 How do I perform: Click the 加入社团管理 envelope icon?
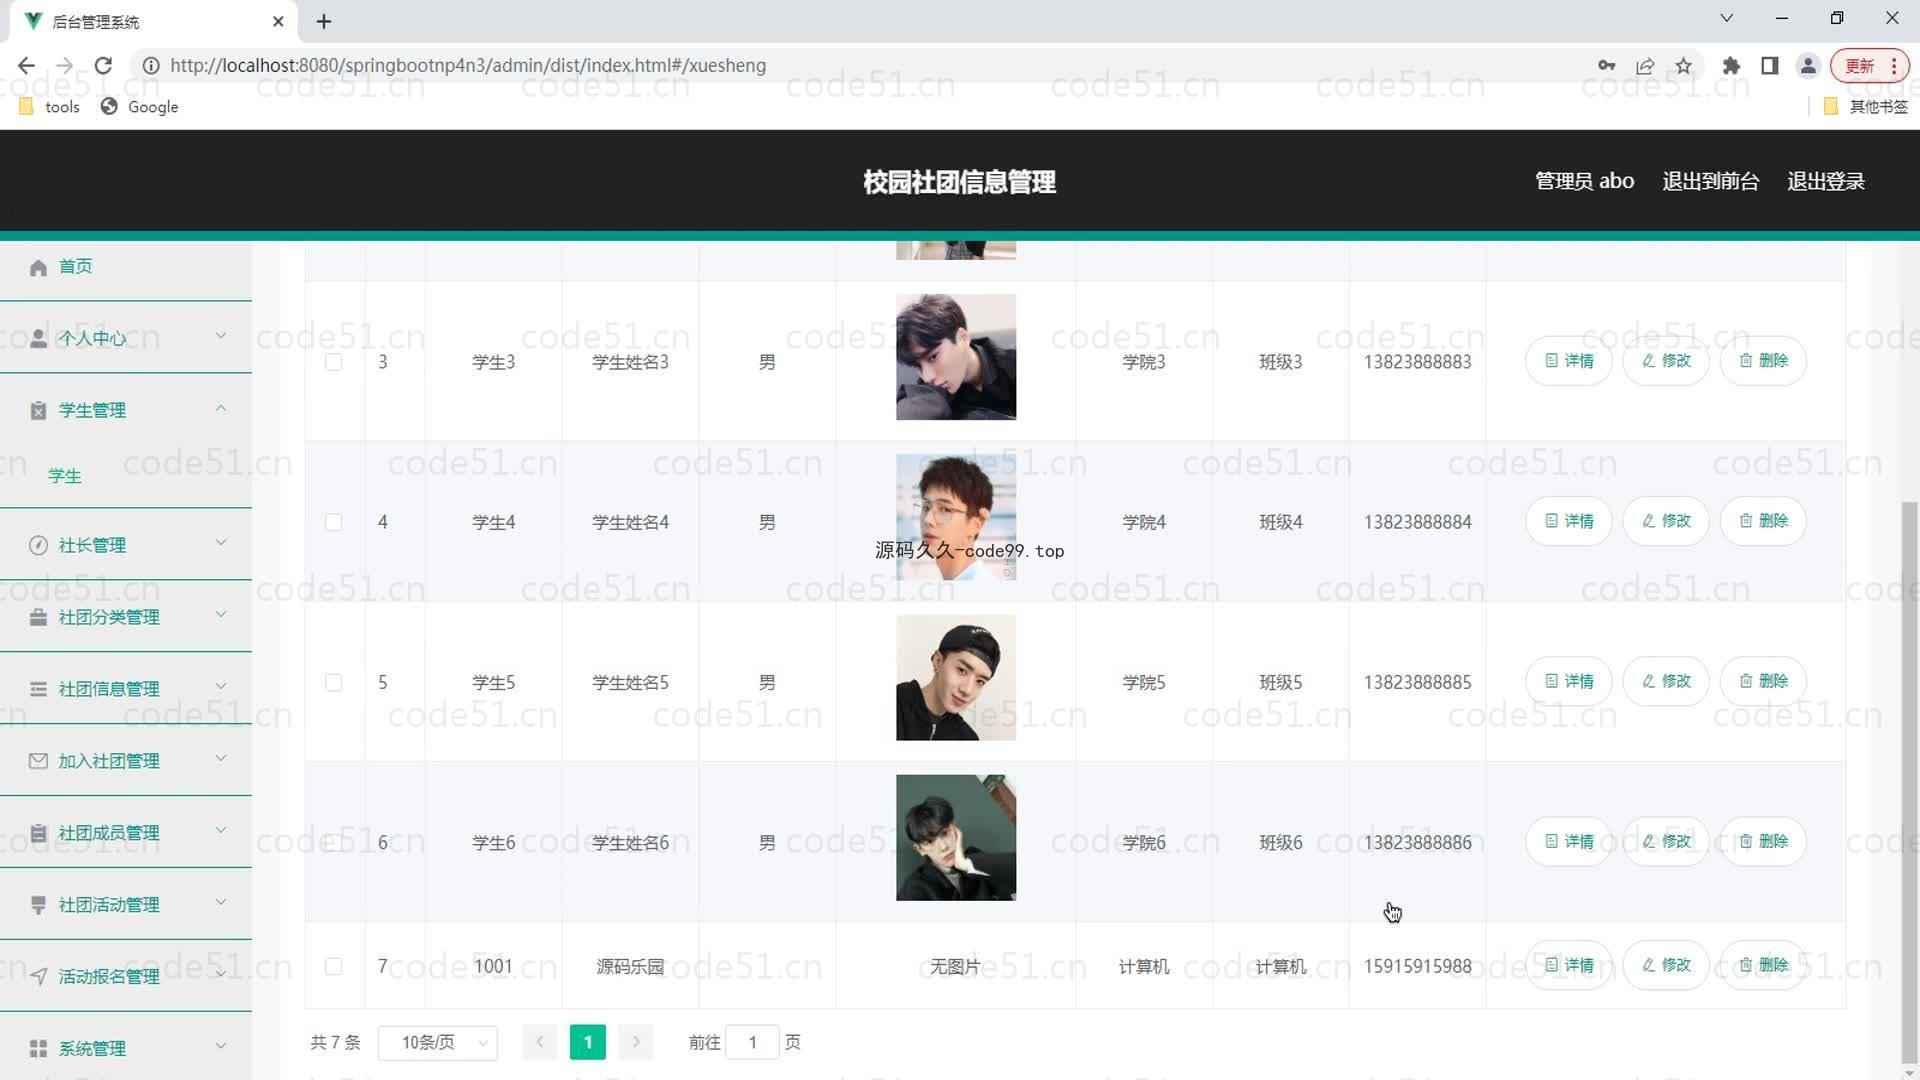click(x=38, y=762)
